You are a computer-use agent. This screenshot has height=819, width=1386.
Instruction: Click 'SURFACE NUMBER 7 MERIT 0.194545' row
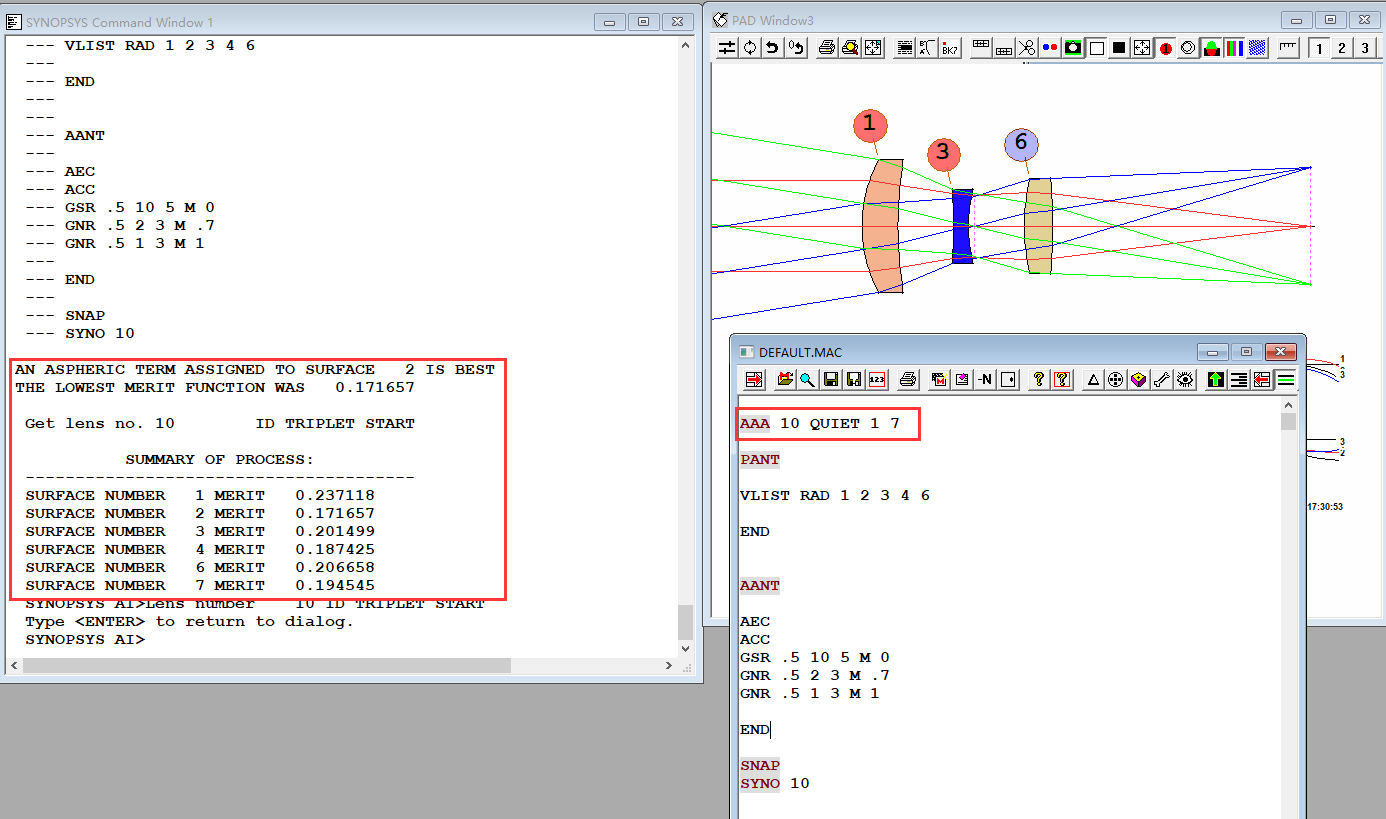[x=200, y=585]
